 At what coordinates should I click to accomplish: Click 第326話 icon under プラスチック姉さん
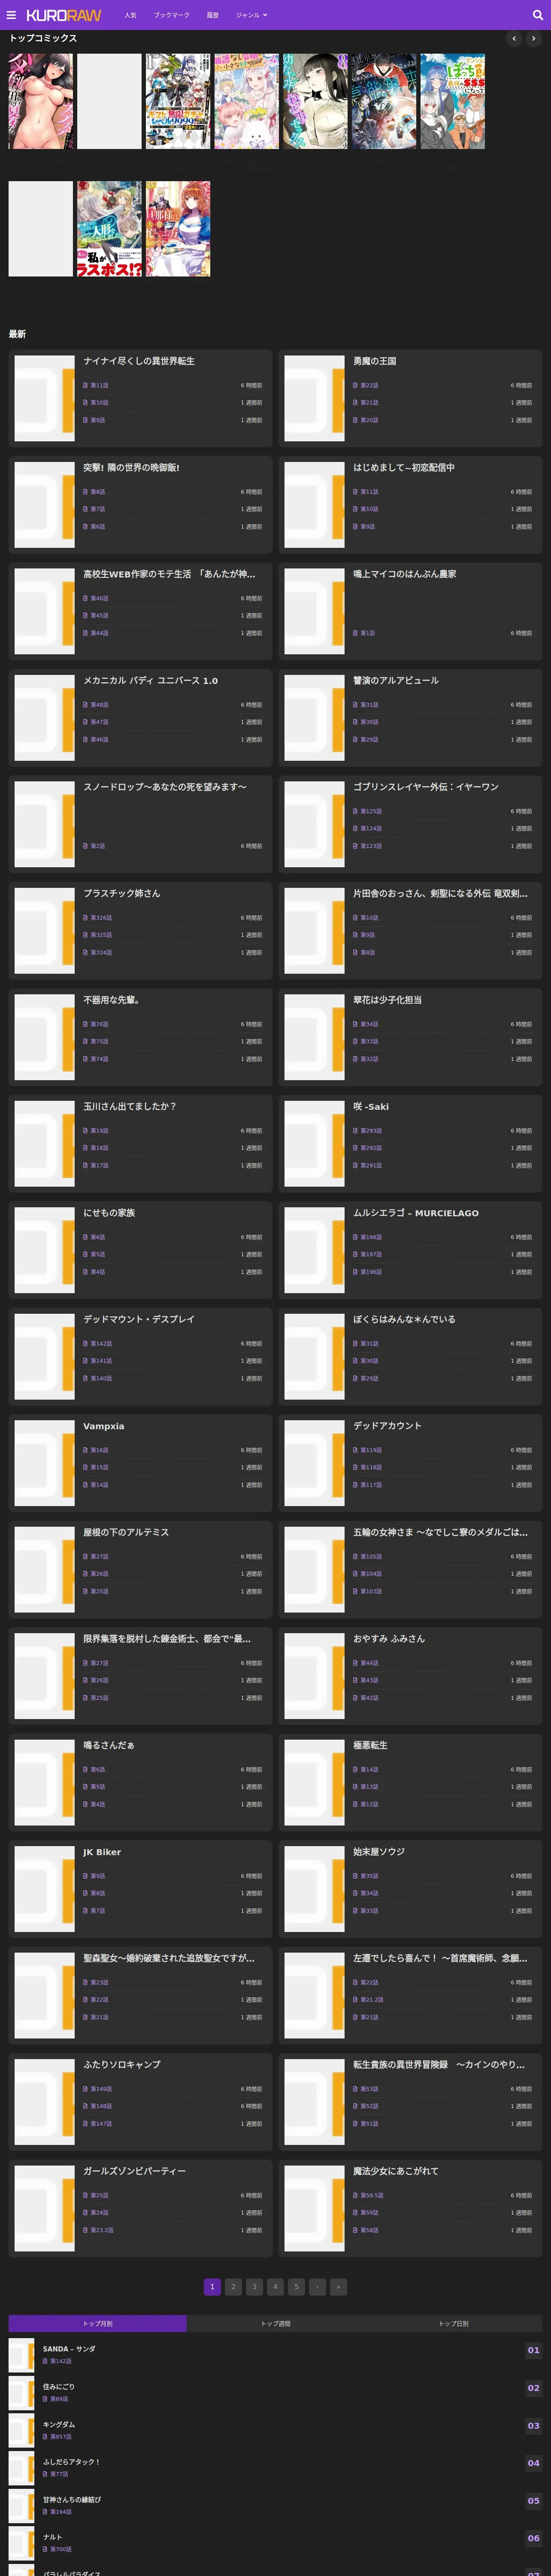[85, 918]
